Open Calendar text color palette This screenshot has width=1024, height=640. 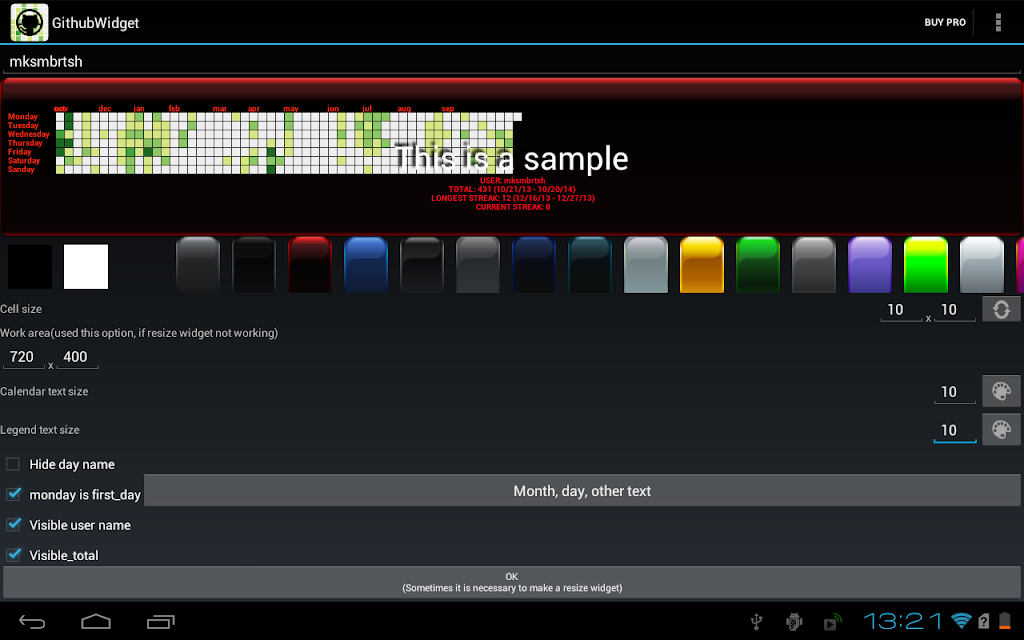1001,391
